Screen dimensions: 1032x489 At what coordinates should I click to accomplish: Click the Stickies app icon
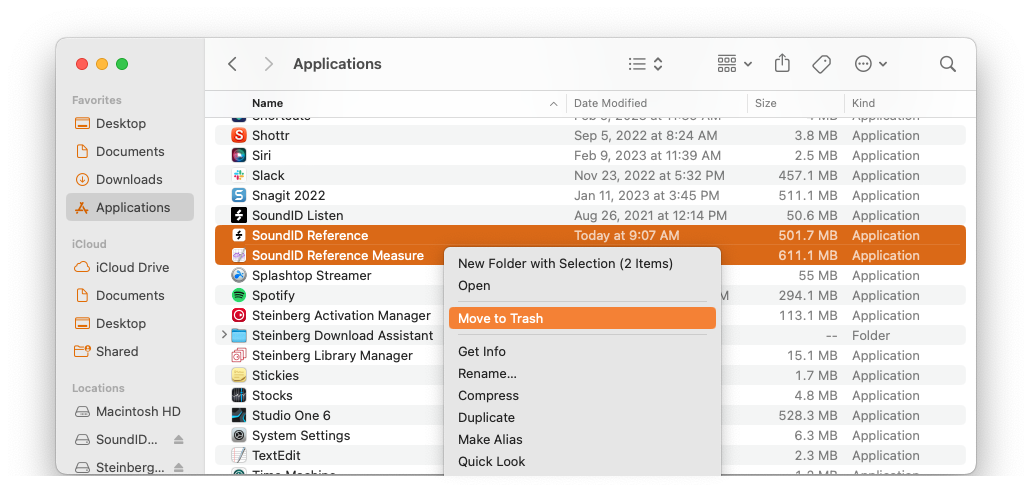[239, 375]
